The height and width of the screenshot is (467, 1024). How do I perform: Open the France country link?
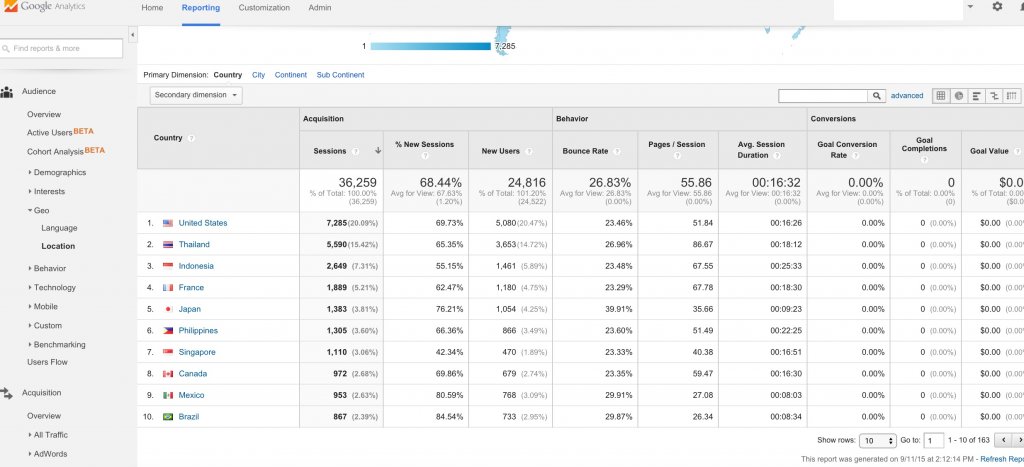[191, 288]
